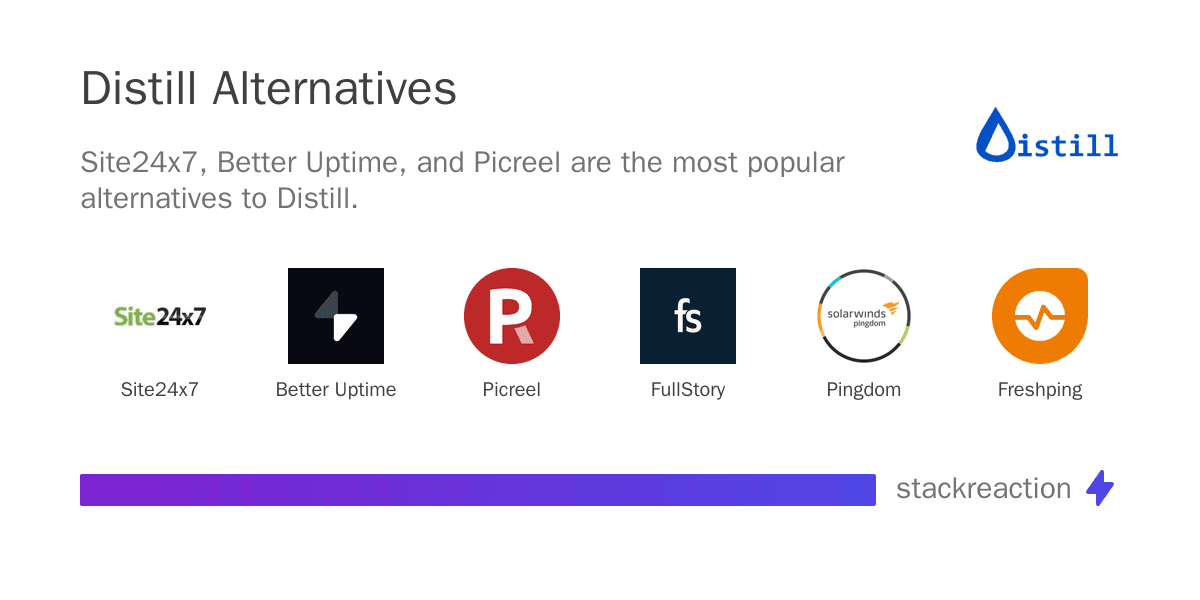
Task: Select the Better Uptime lightning logo
Action: click(336, 316)
